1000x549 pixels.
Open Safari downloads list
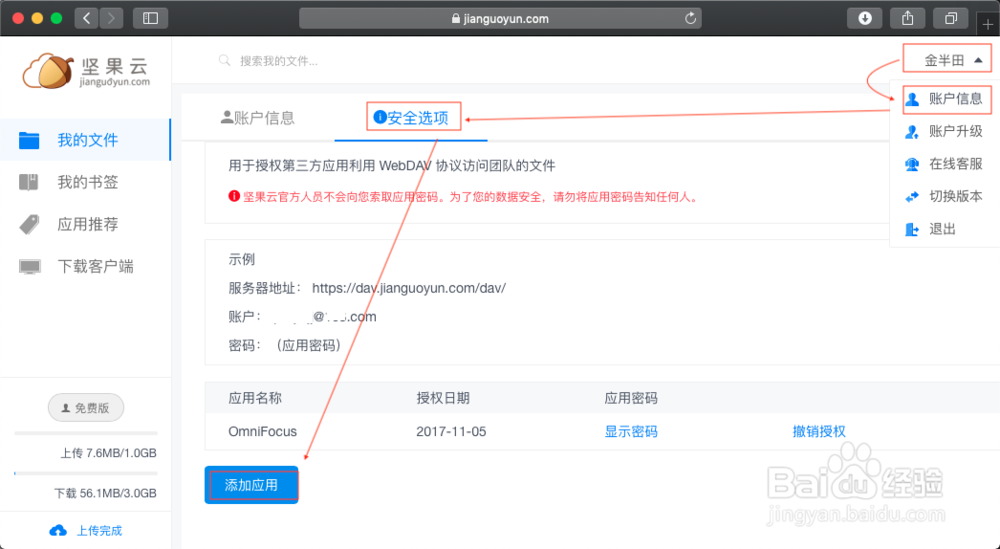click(x=865, y=18)
